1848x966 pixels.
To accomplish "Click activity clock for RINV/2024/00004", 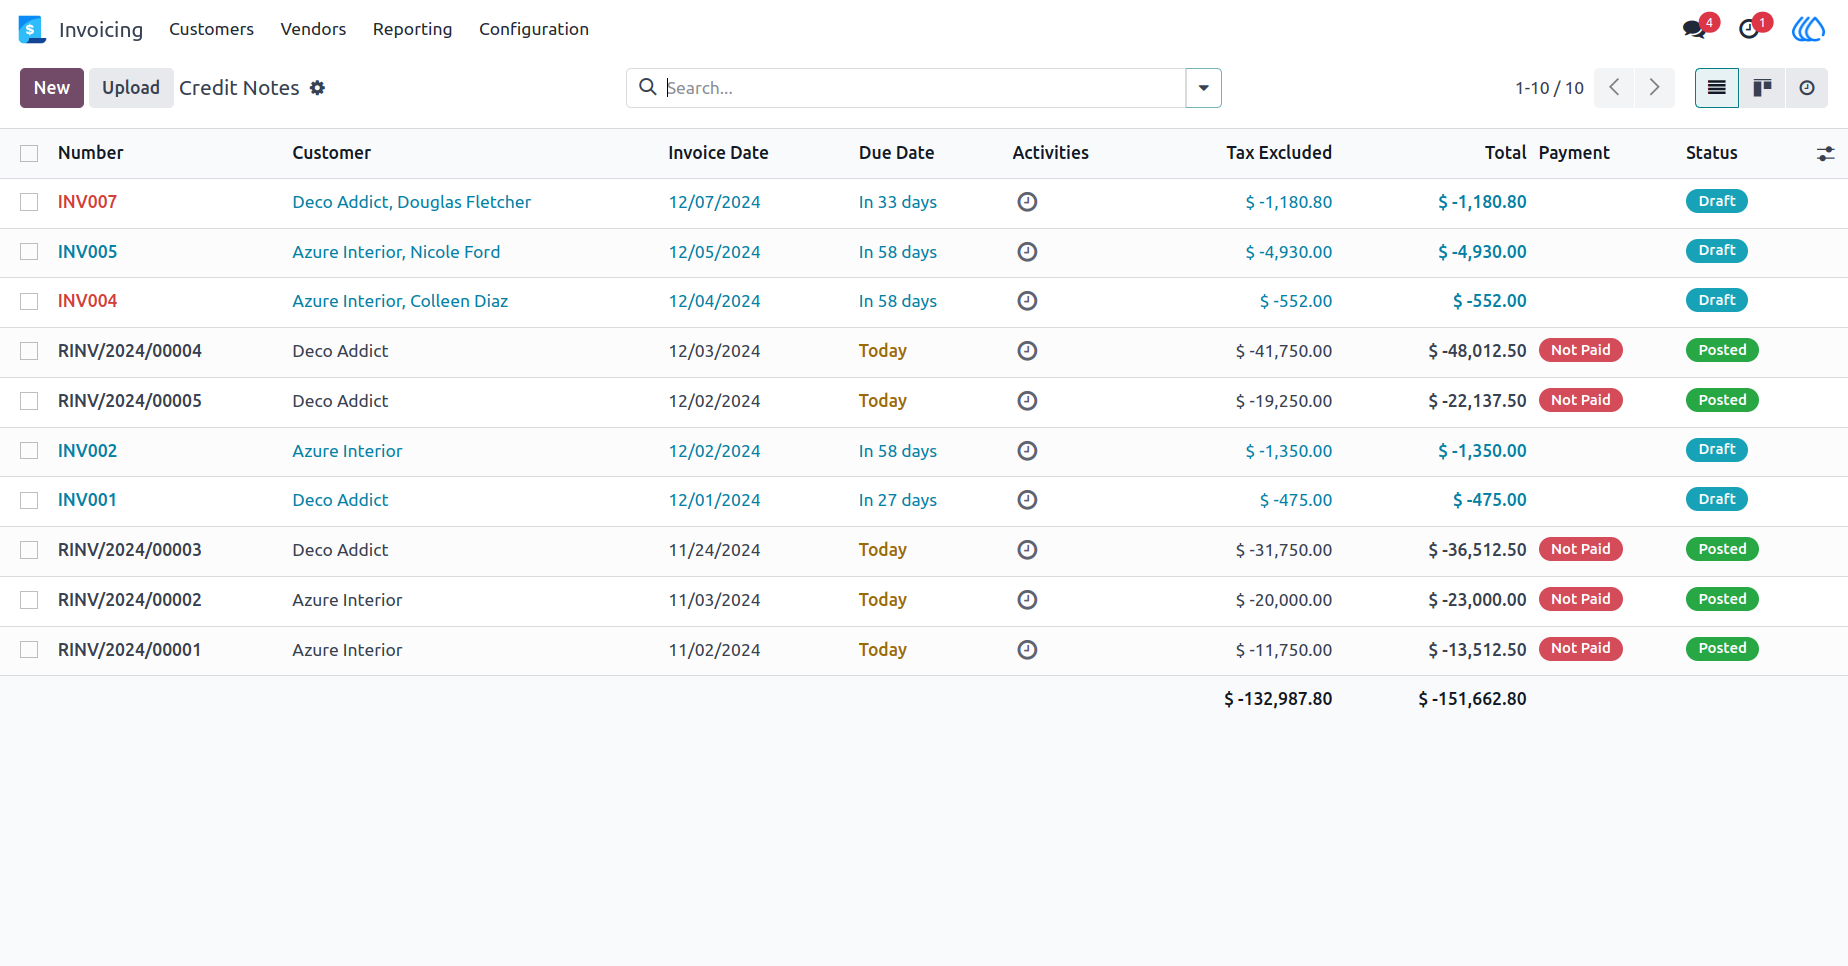I will (1027, 351).
